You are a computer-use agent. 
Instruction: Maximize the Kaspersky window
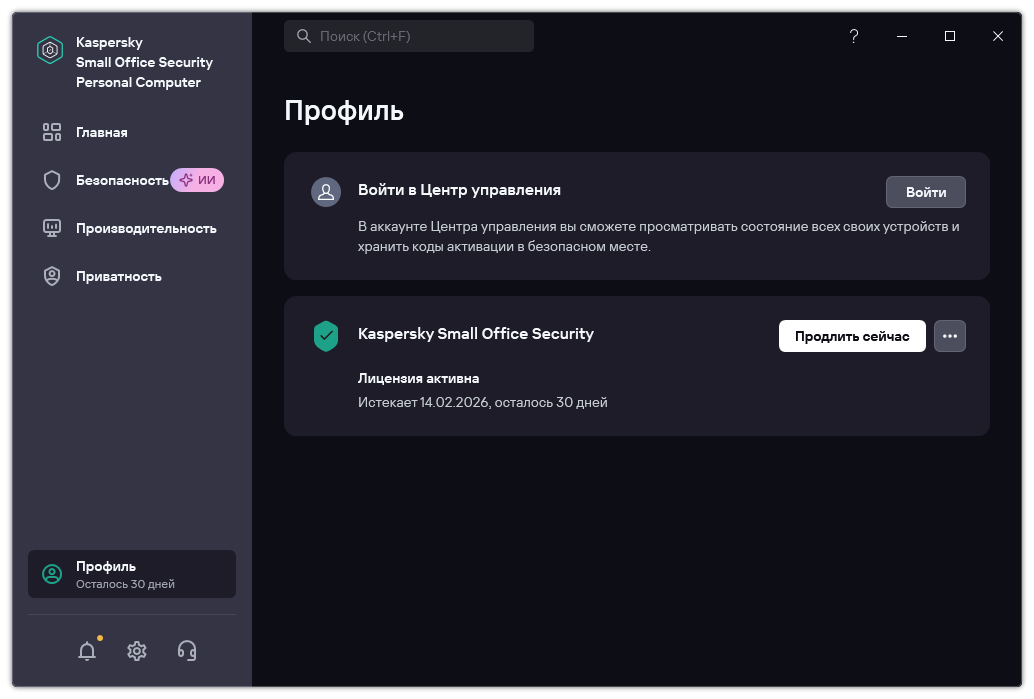pos(950,36)
